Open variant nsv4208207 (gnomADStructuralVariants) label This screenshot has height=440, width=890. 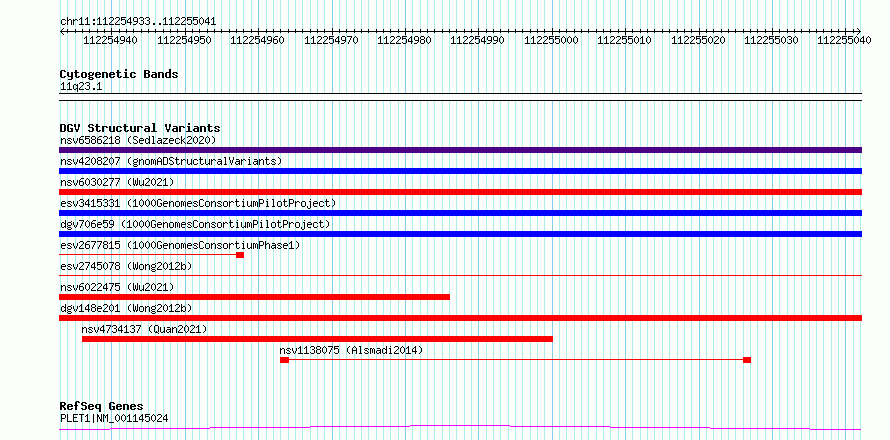(x=171, y=161)
